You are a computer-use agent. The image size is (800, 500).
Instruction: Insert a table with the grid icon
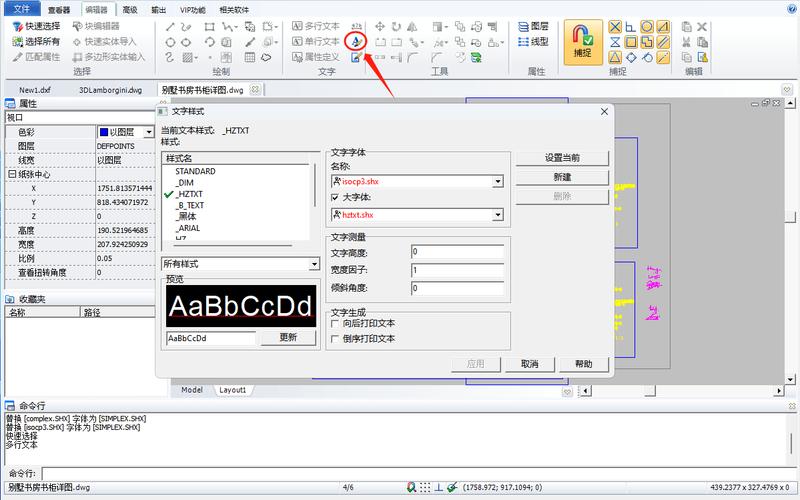click(249, 57)
